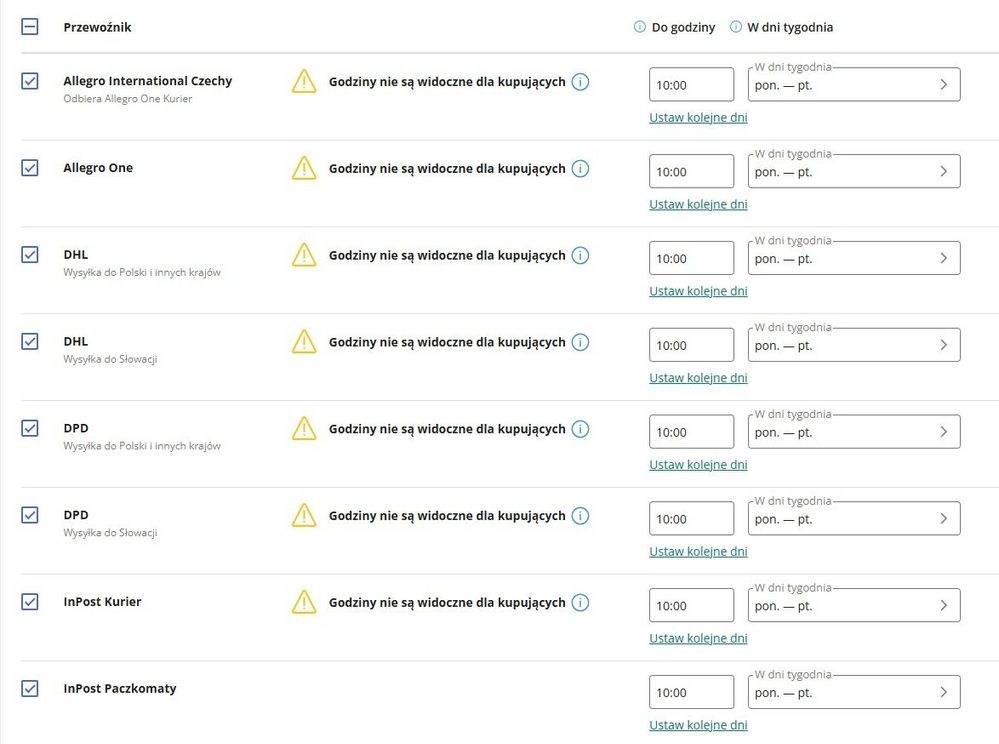Toggle checkbox for DPD Polska and other countries
The width and height of the screenshot is (999, 744).
click(30, 428)
